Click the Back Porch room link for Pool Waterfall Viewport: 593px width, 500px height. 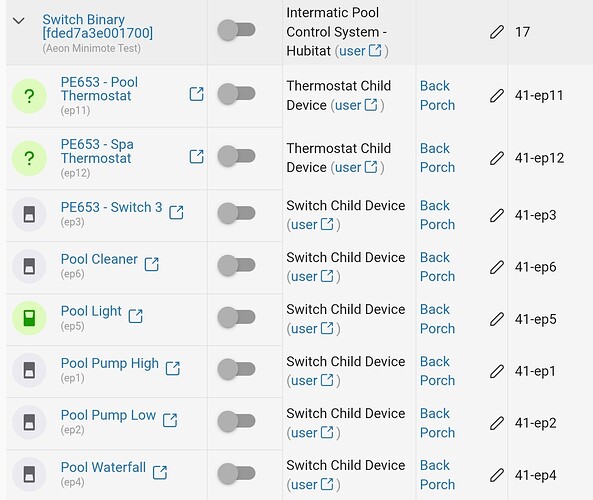pyautogui.click(x=437, y=475)
